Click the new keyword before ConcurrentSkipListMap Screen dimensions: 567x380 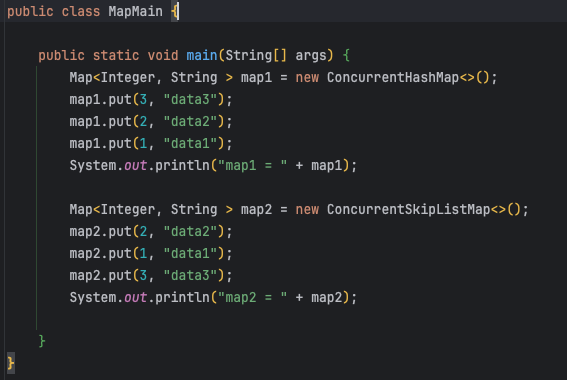[x=307, y=209]
